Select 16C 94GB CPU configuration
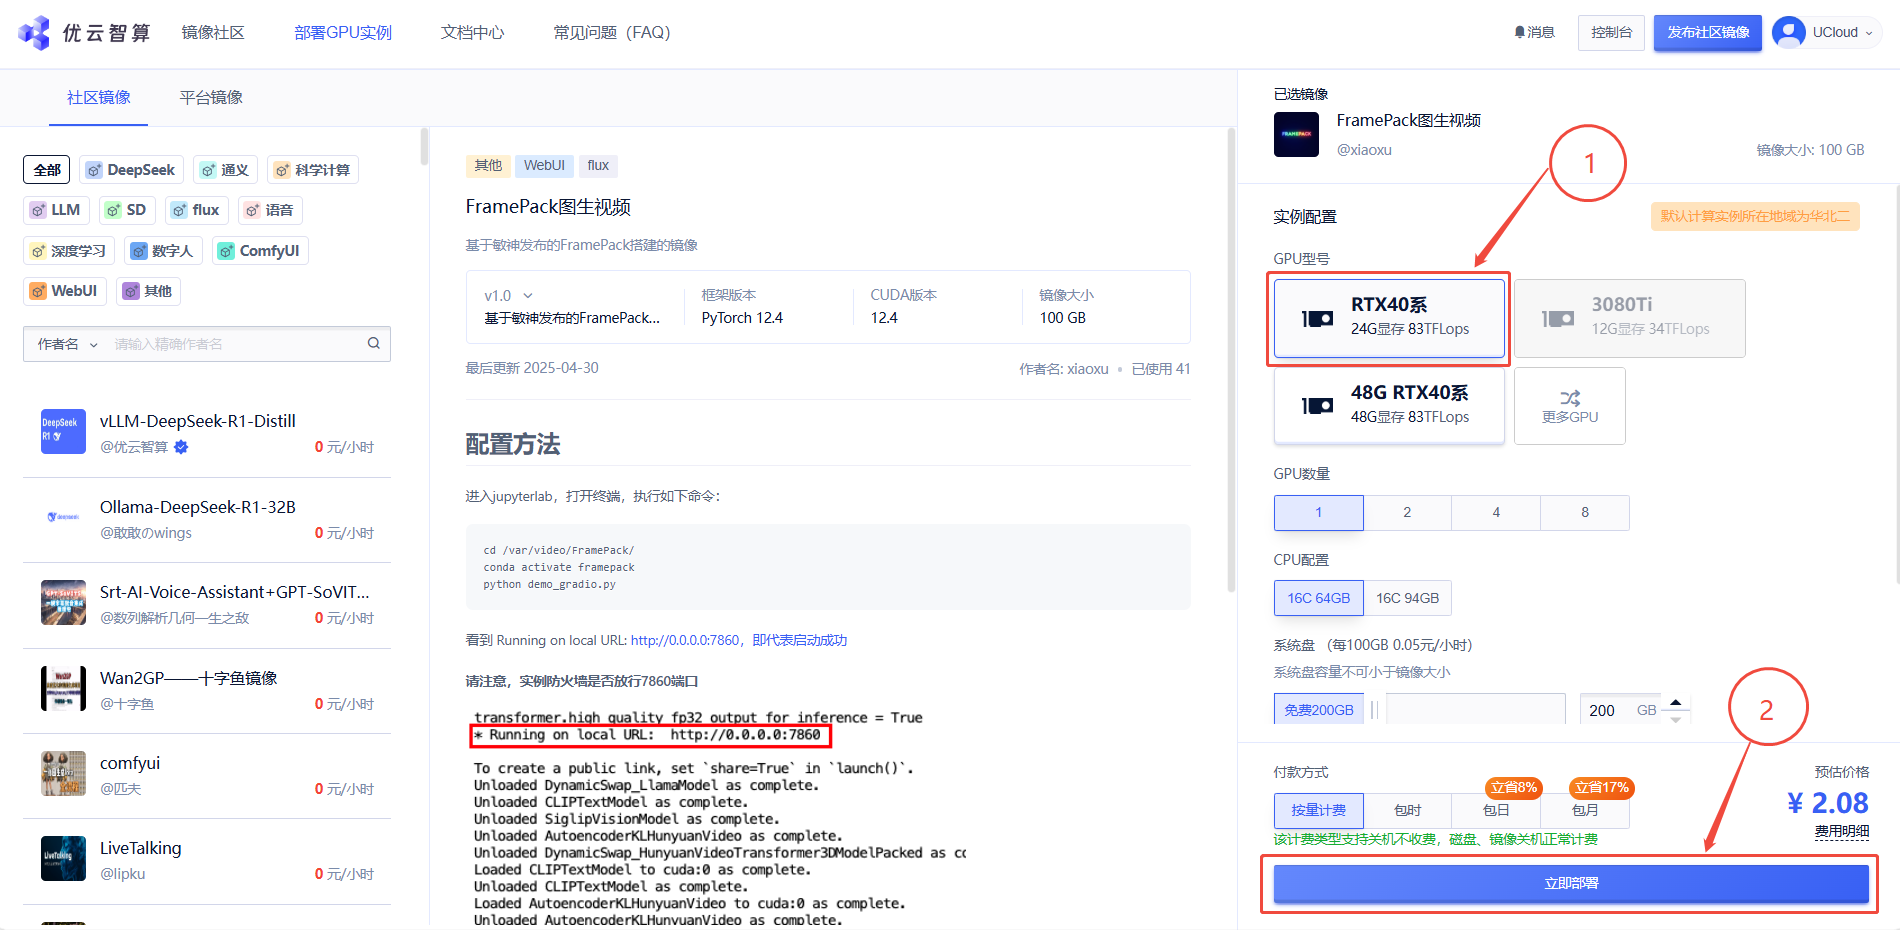1900x930 pixels. point(1407,598)
